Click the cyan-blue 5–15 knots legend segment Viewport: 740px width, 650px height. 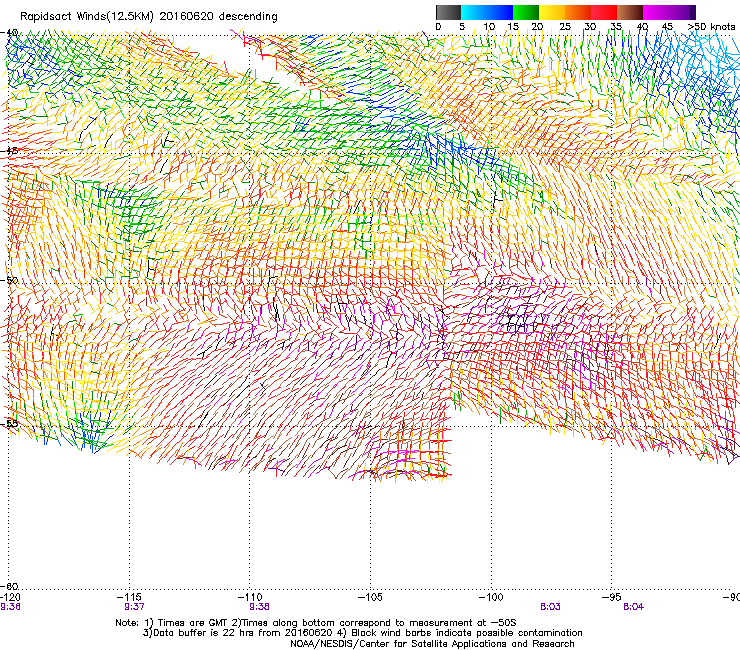coord(487,12)
